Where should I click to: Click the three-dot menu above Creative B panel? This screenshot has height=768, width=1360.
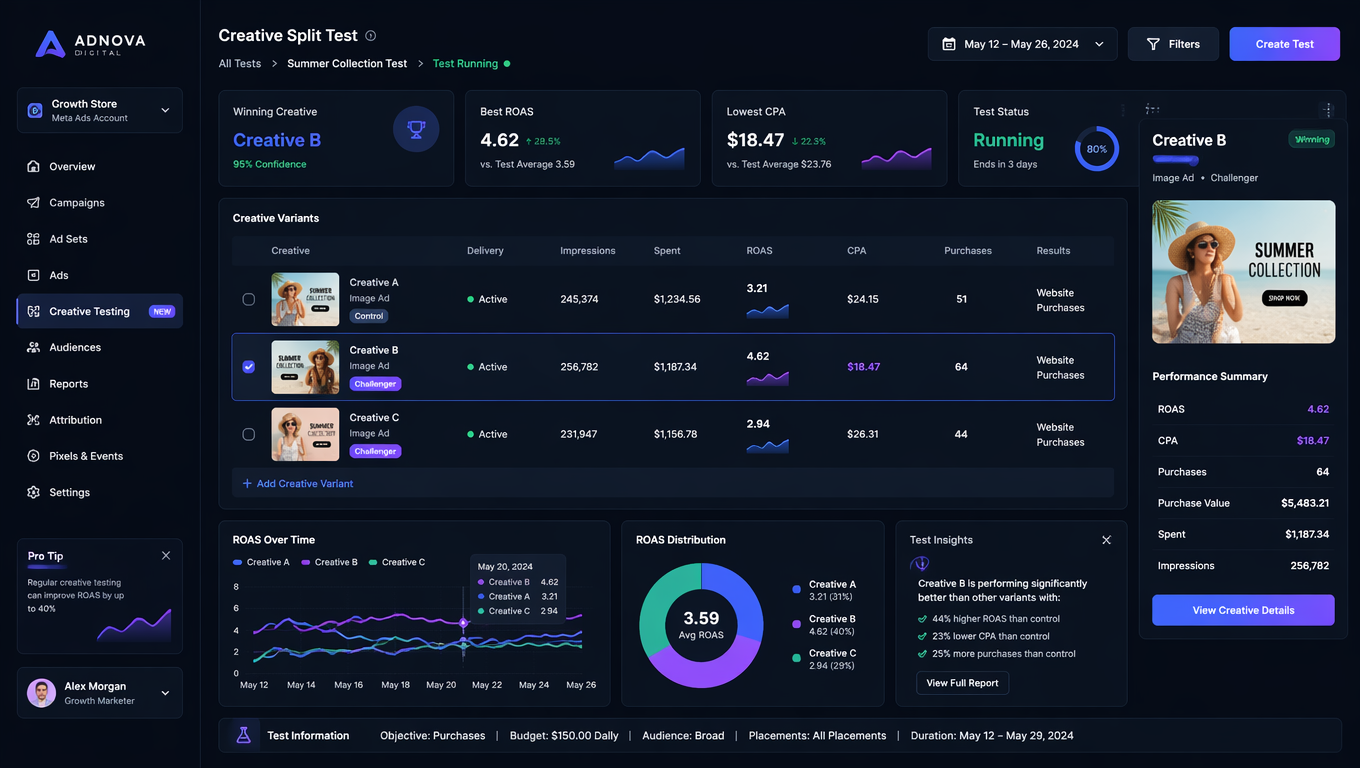click(1328, 111)
